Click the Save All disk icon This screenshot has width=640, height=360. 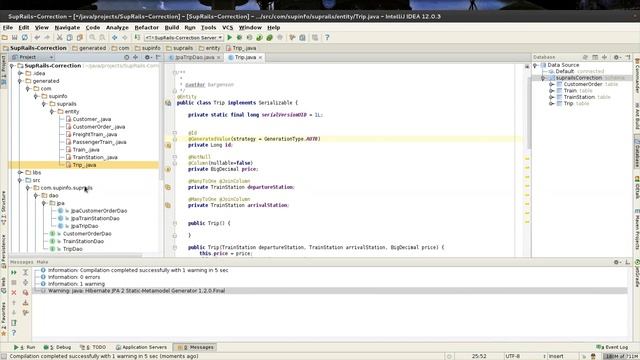click(x=14, y=38)
